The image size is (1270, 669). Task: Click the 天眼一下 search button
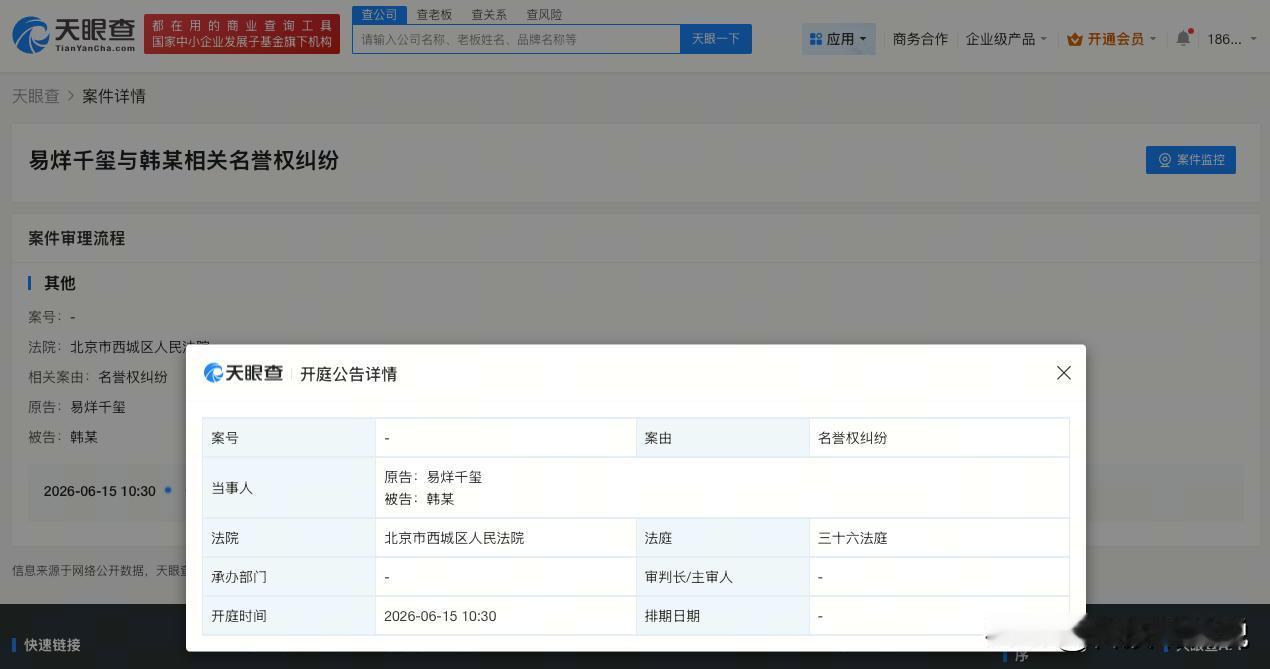(716, 39)
